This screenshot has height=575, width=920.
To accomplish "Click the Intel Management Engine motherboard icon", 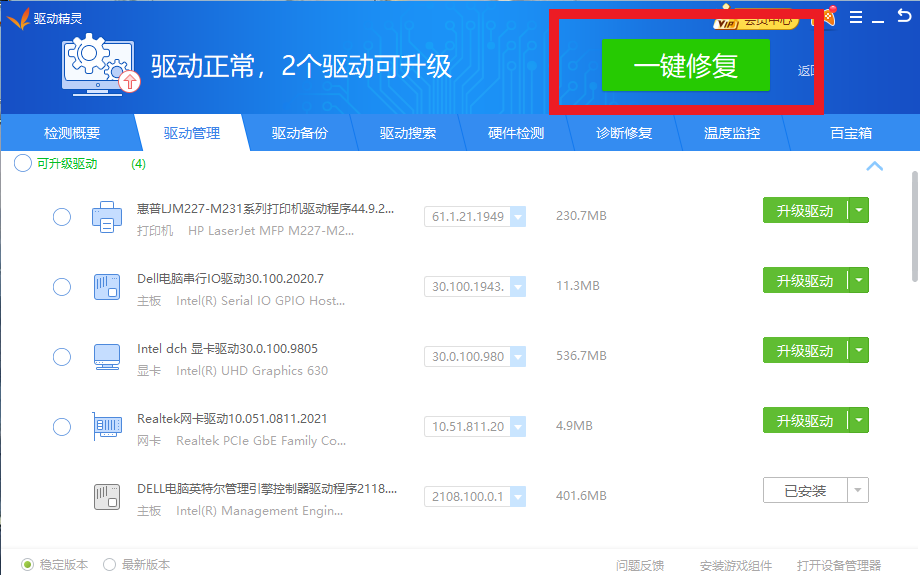I will pos(107,496).
